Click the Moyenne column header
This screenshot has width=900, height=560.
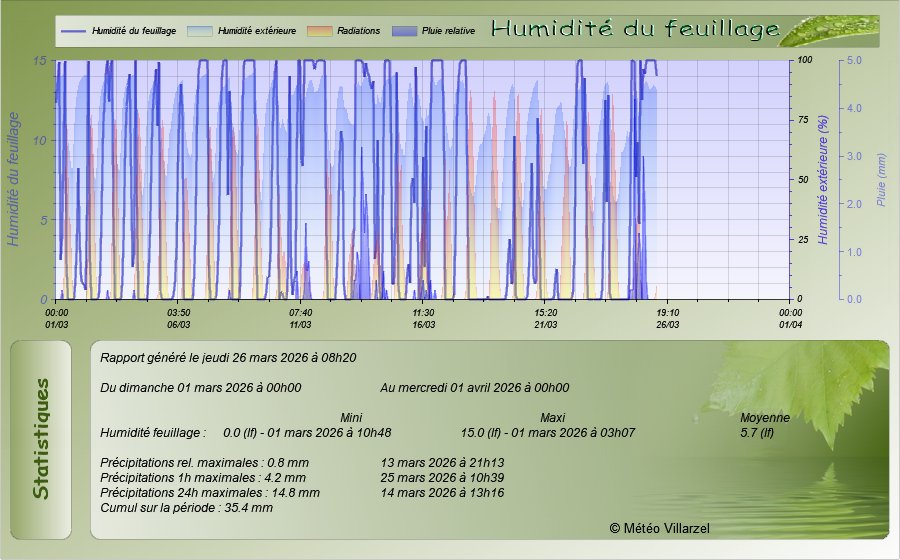[x=765, y=417]
